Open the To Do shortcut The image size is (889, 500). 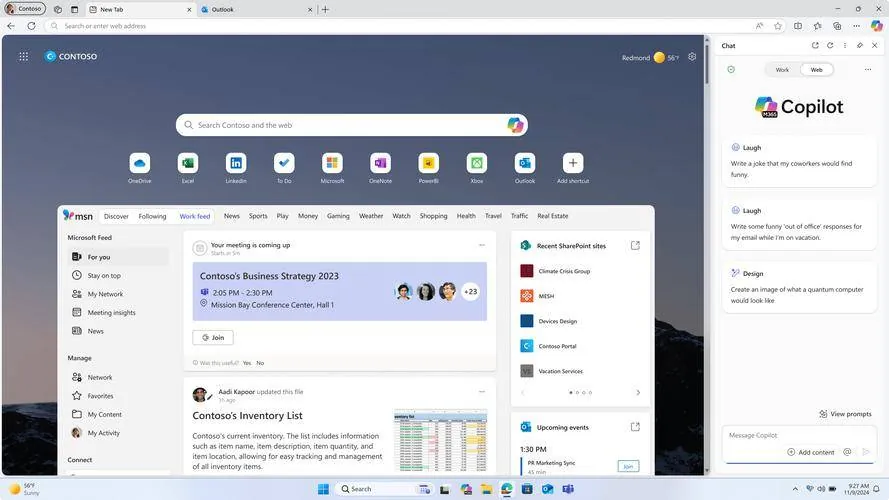click(284, 163)
